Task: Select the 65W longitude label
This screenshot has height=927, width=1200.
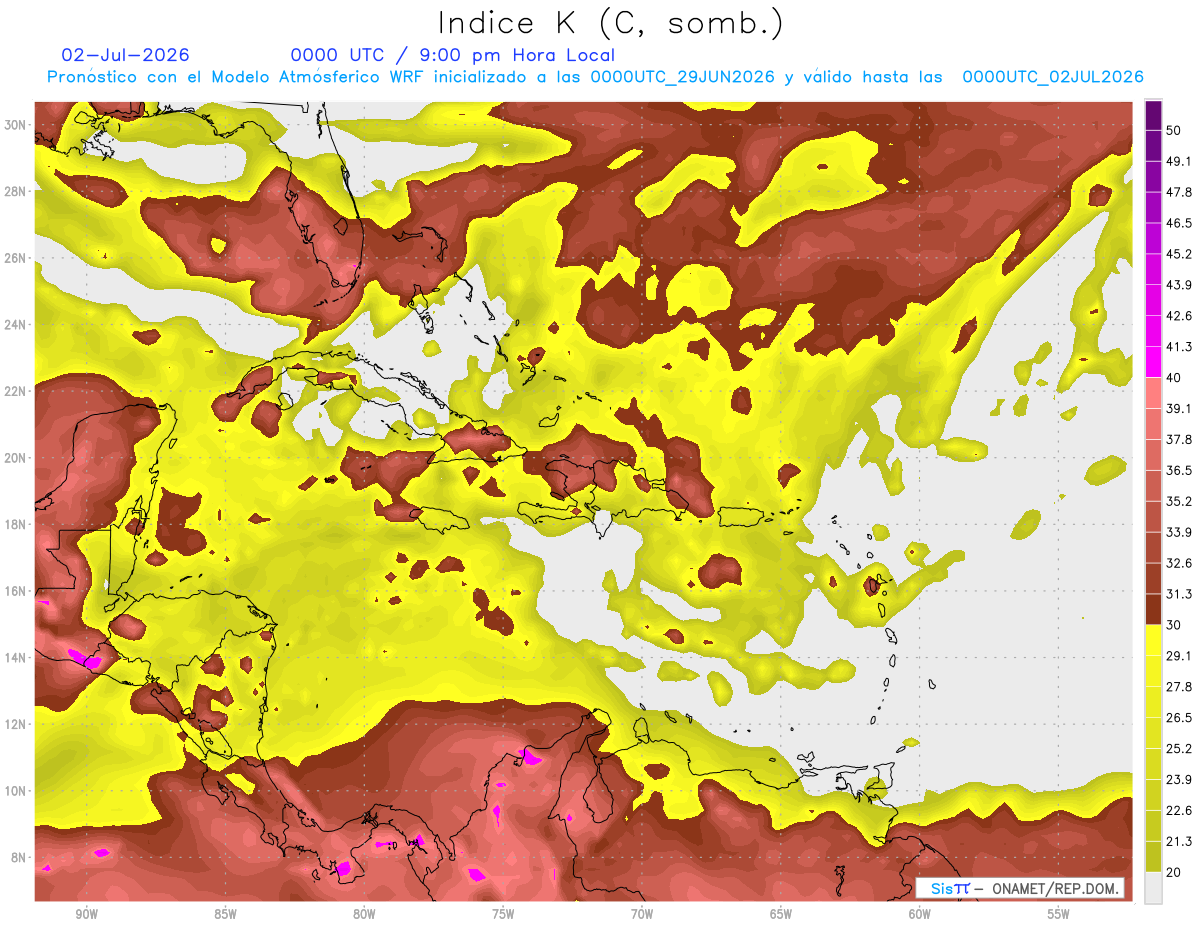Action: coord(781,914)
